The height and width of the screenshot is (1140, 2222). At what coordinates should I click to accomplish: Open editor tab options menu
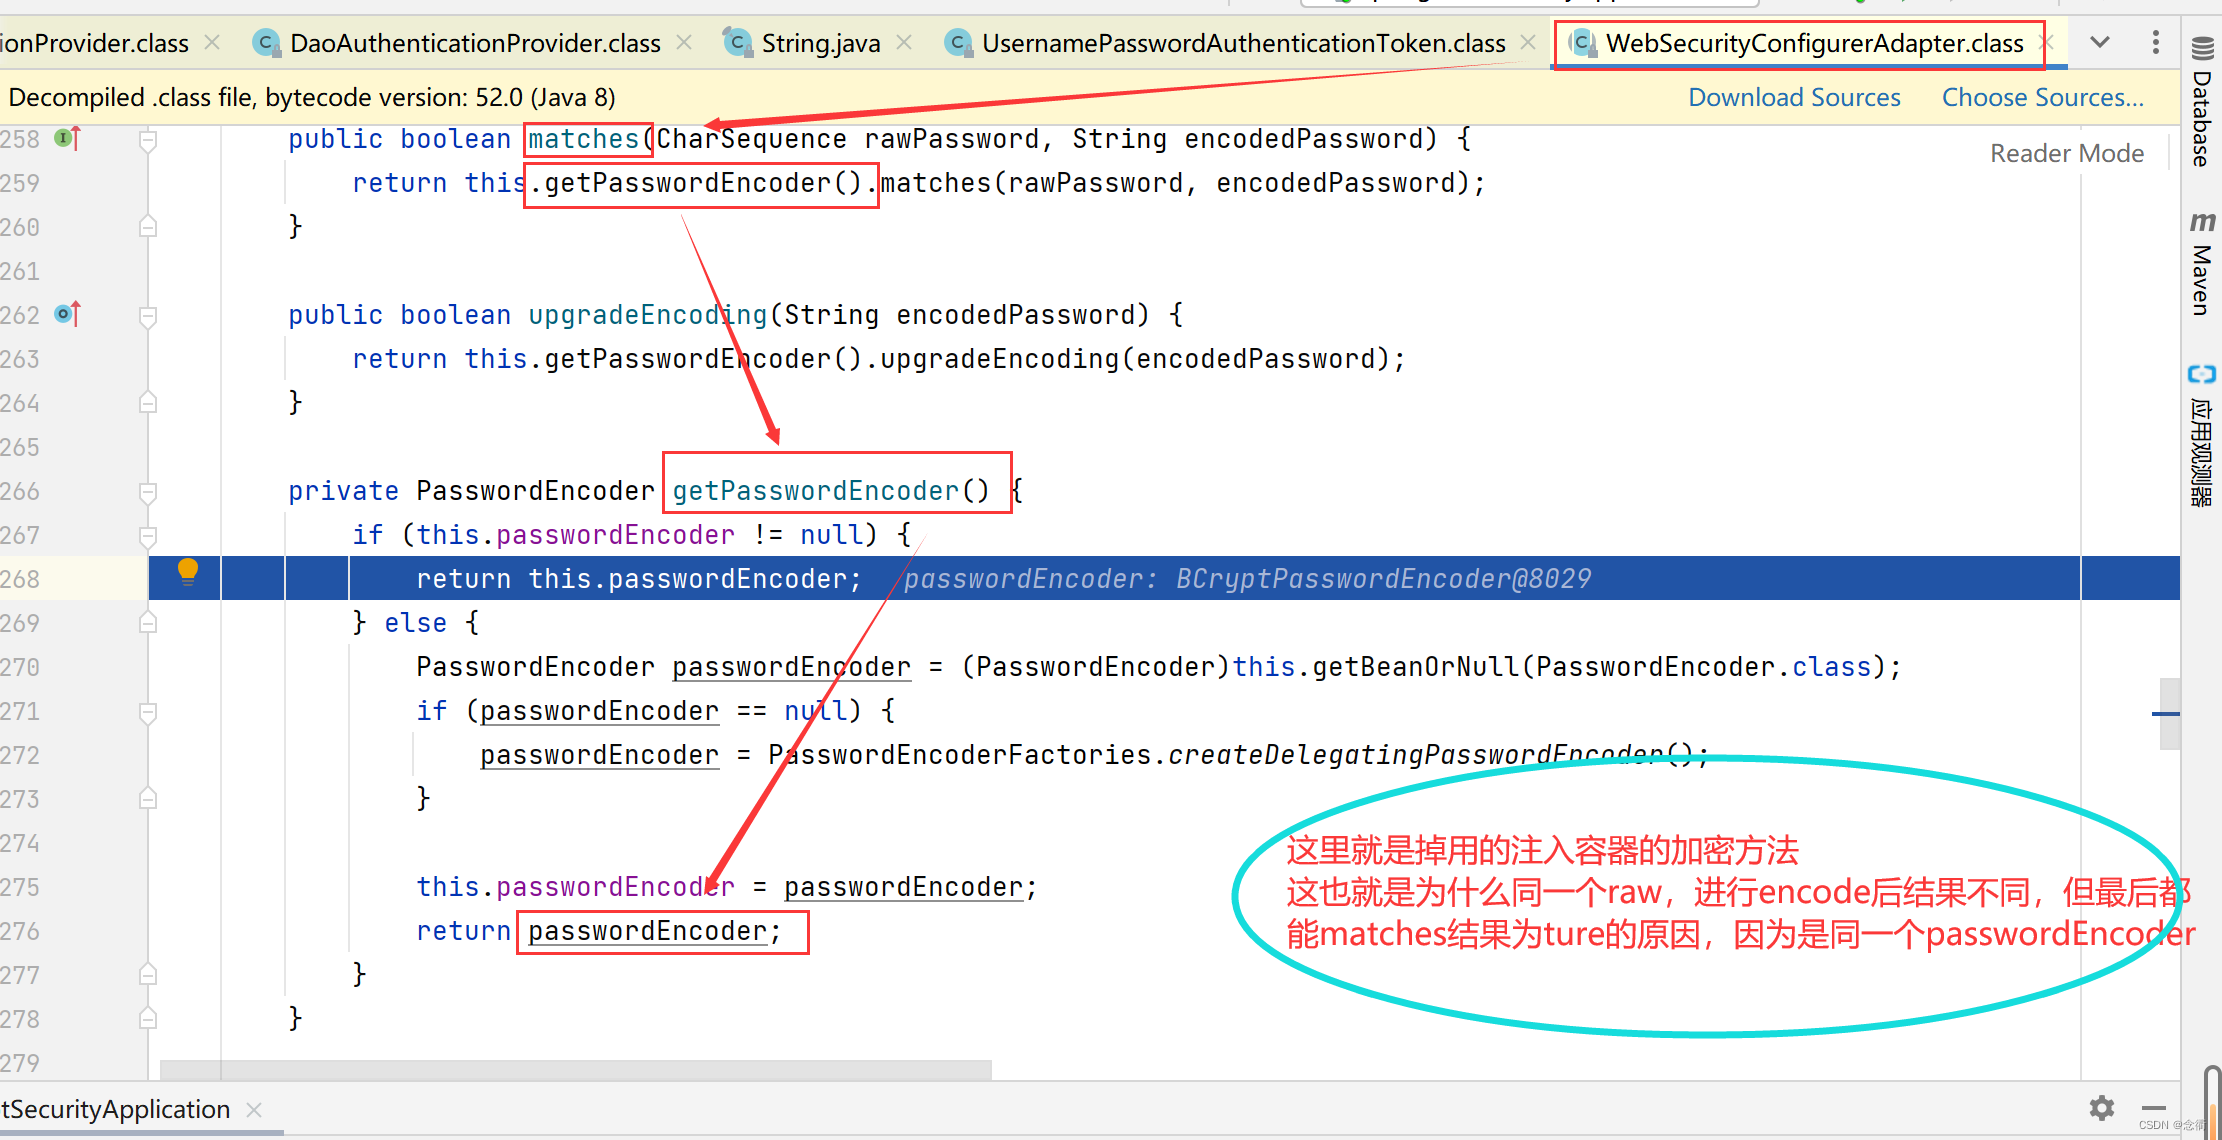click(2155, 42)
